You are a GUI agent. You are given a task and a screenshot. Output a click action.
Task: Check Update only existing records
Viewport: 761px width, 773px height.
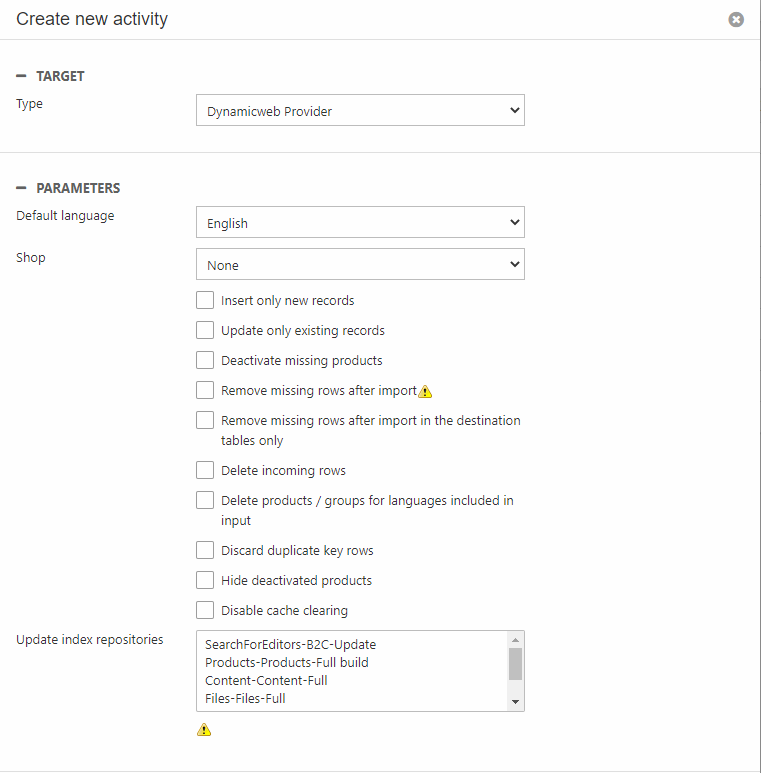pos(205,330)
